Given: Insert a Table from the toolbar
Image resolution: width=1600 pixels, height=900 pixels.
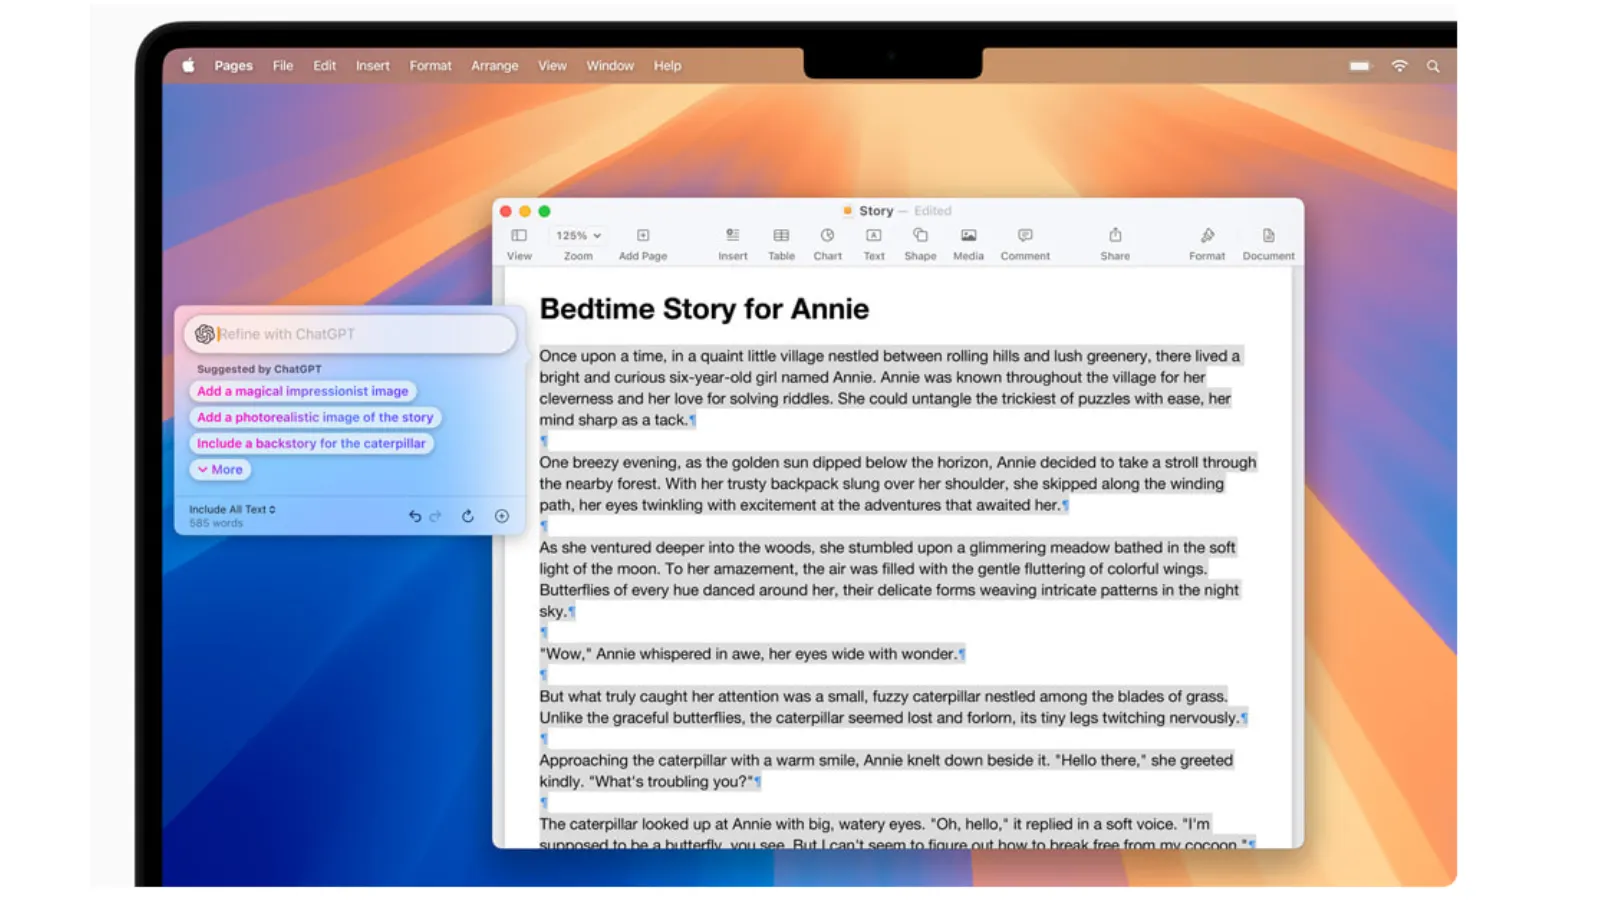Looking at the screenshot, I should click(x=781, y=236).
